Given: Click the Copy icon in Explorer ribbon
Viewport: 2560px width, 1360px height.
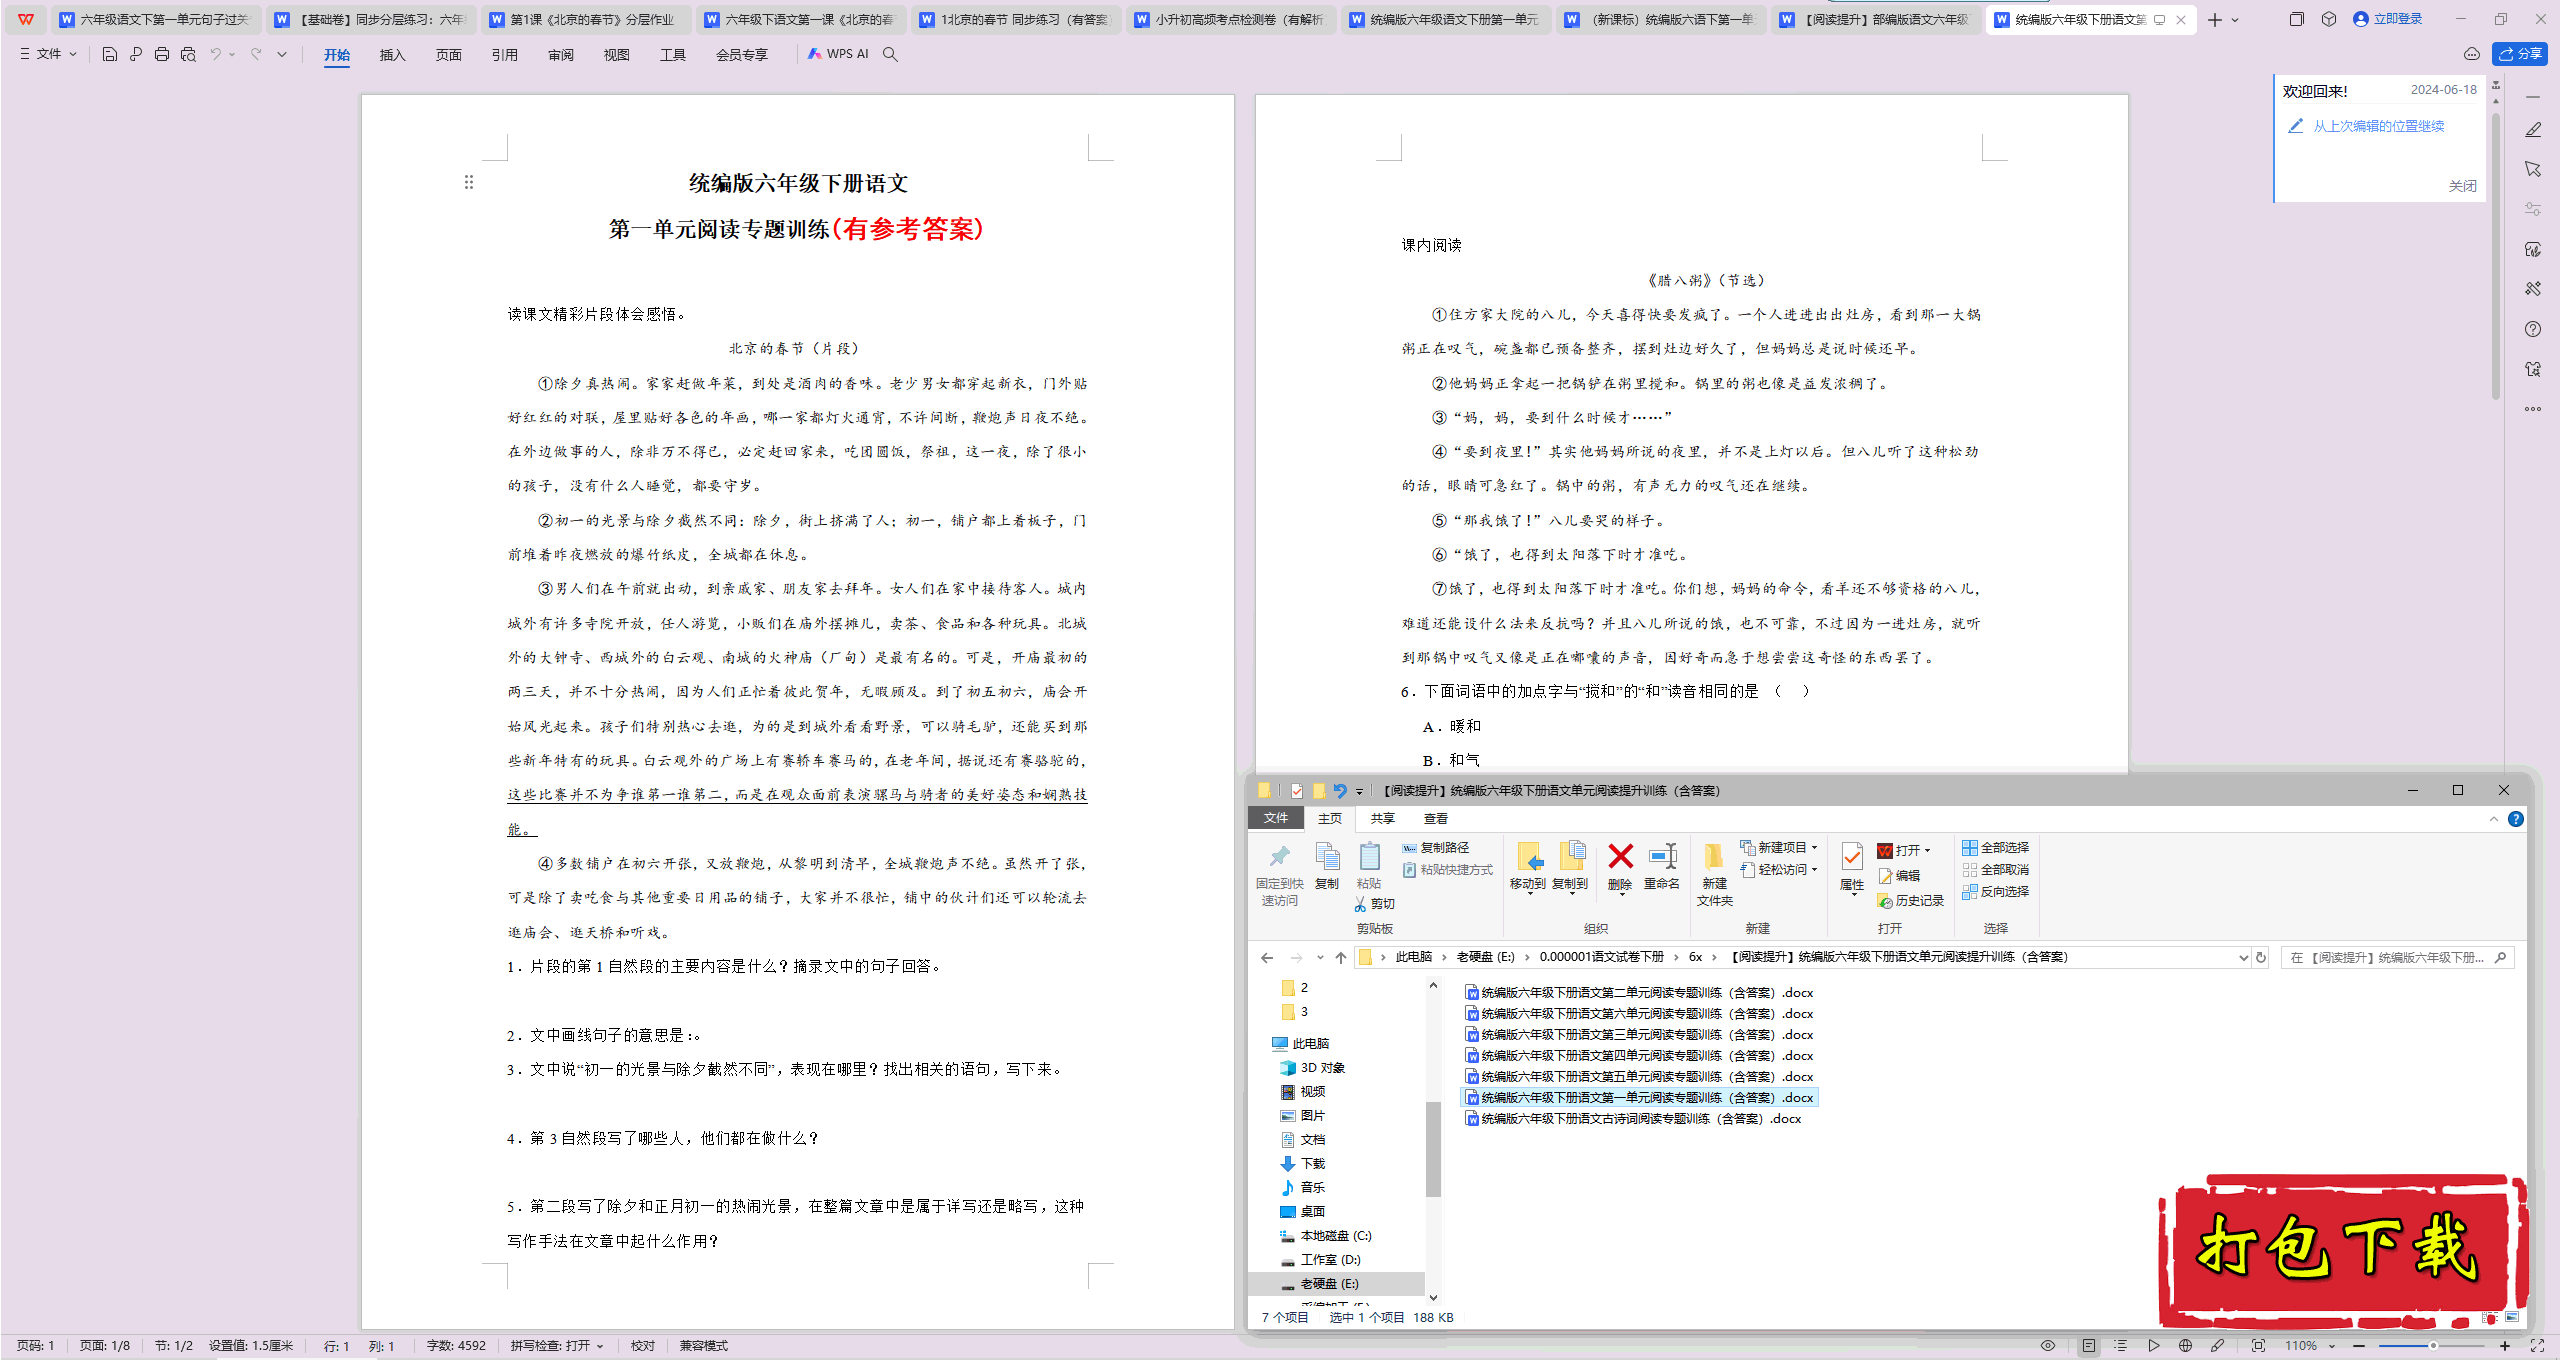Looking at the screenshot, I should coord(1327,866).
